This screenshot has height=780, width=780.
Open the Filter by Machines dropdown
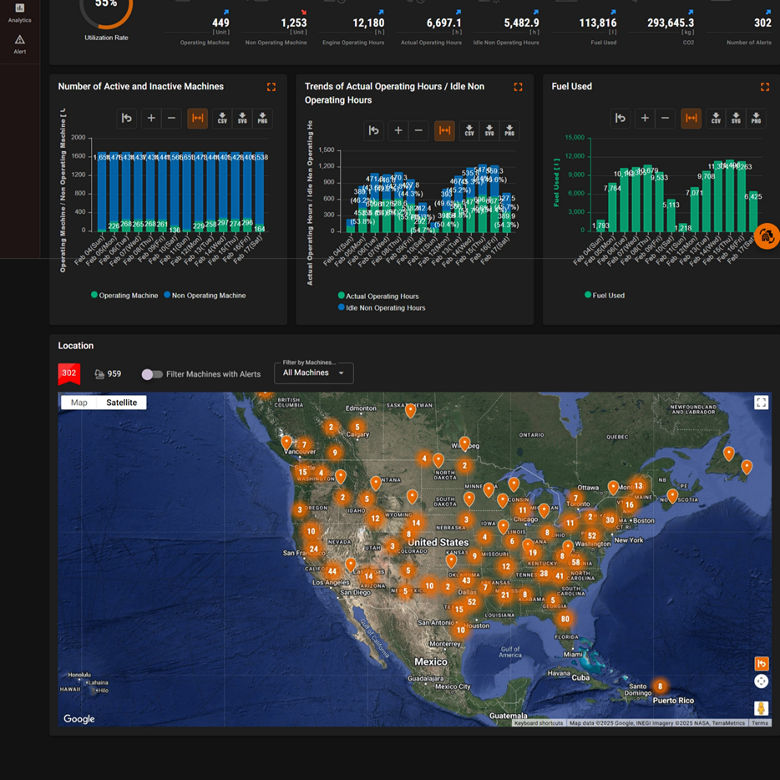click(x=314, y=373)
